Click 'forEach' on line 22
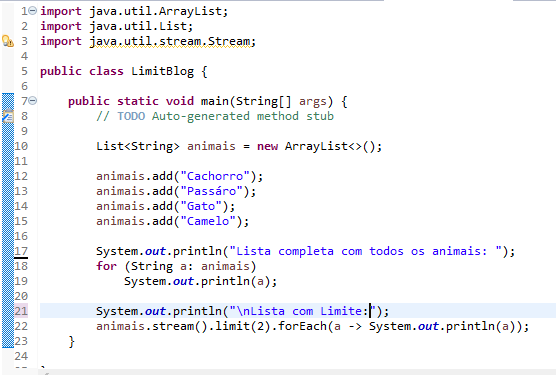 [302, 326]
